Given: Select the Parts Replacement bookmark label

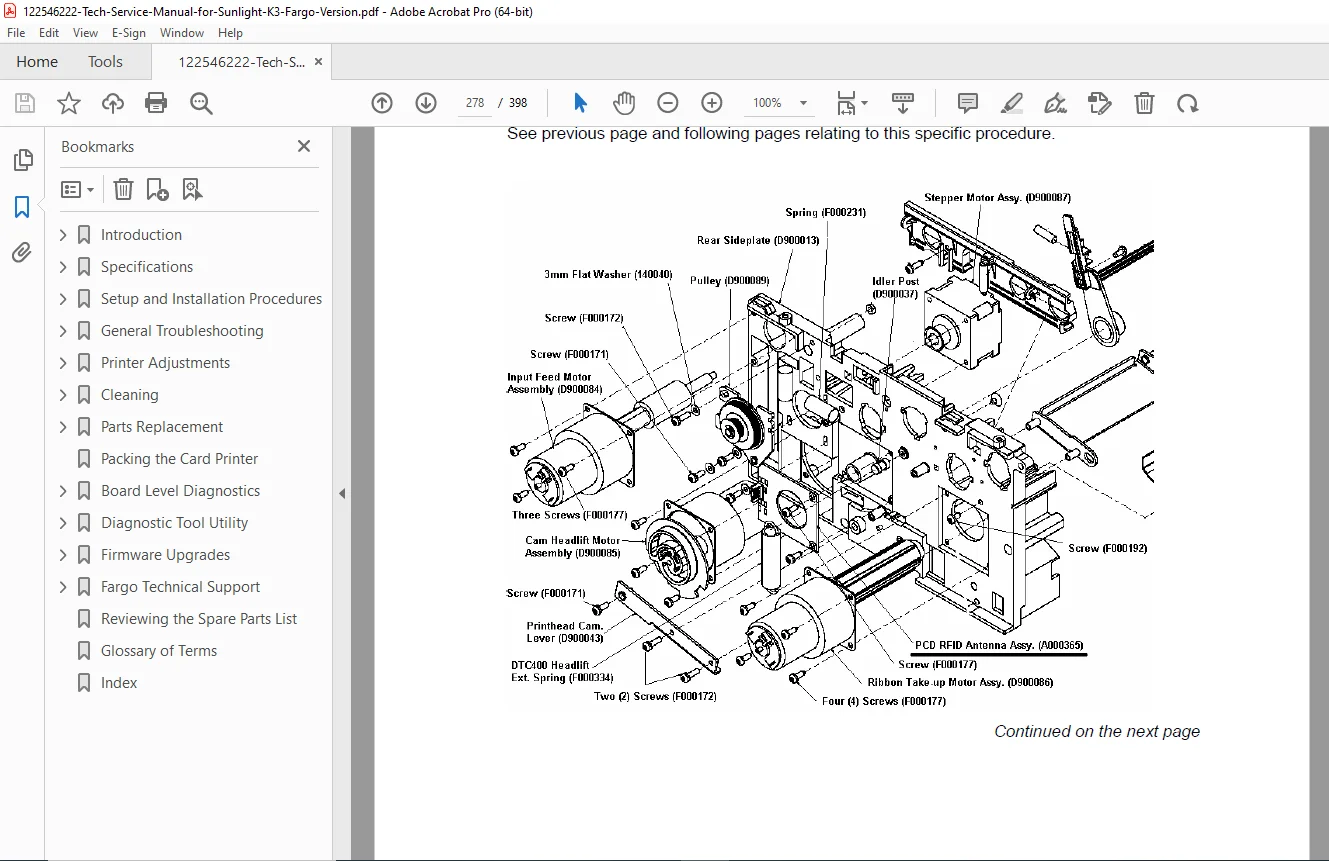Looking at the screenshot, I should coord(162,427).
